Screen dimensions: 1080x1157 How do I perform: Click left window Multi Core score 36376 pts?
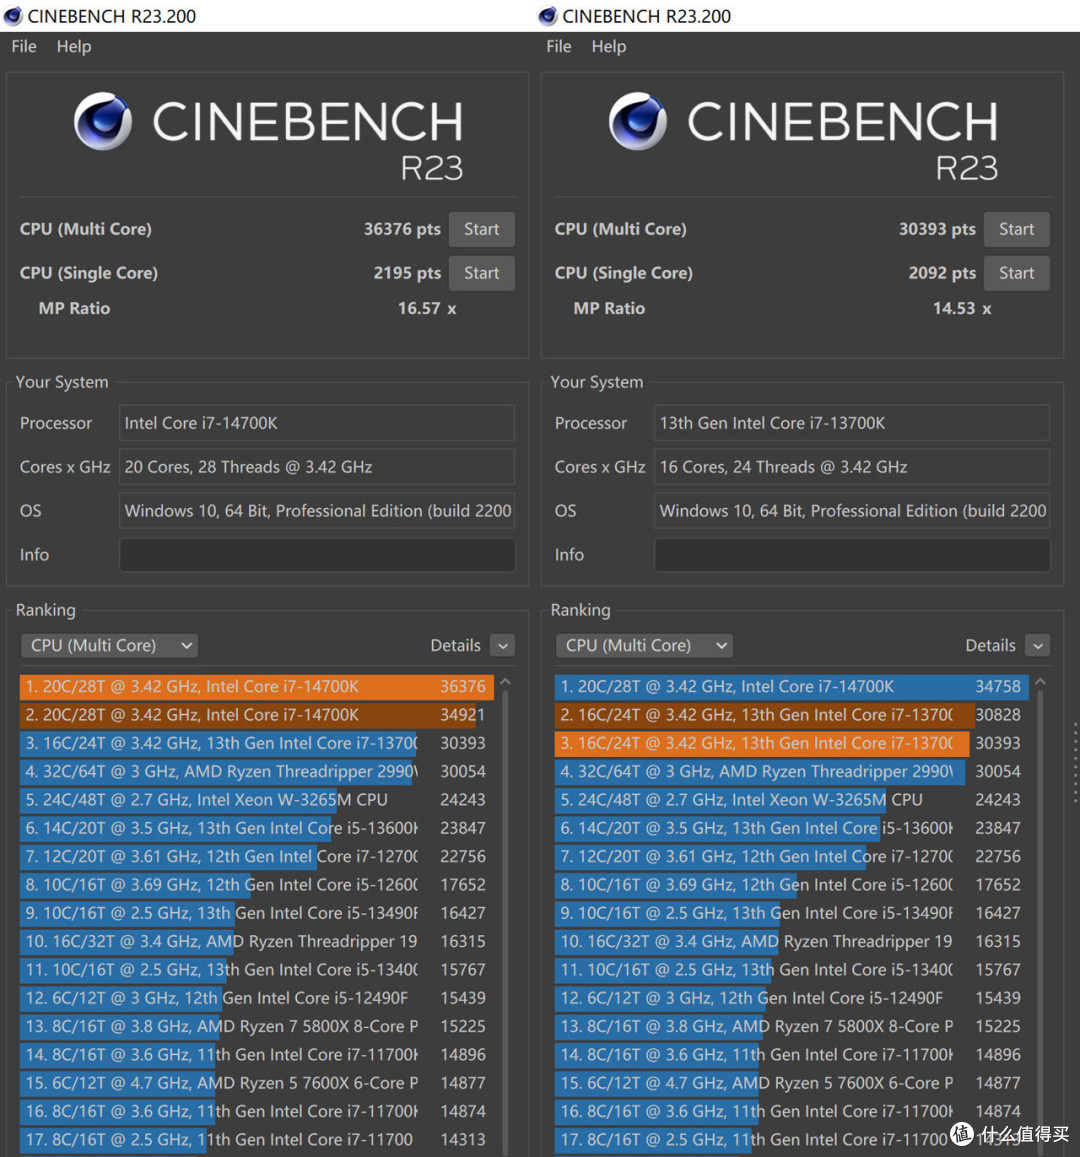pos(402,229)
